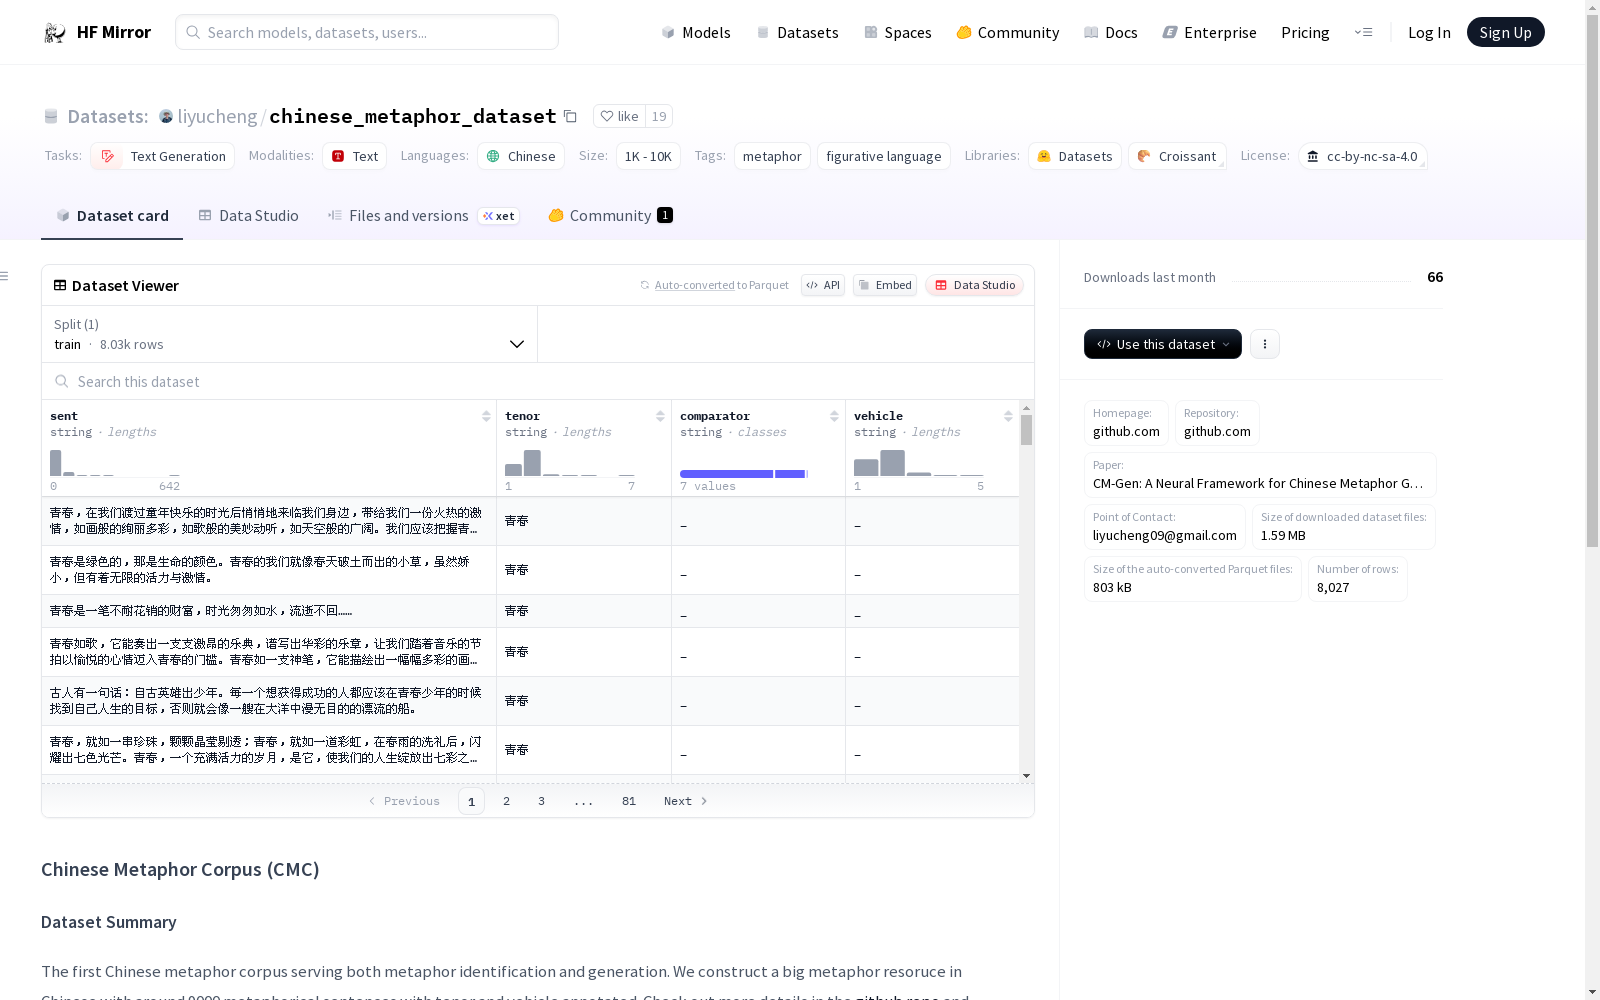This screenshot has height=1000, width=1600.
Task: Open the Dataset card tab
Action: [112, 216]
